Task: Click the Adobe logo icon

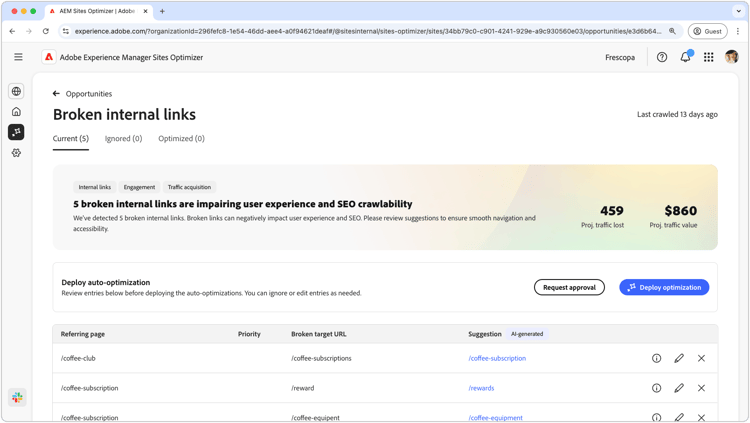Action: (49, 57)
